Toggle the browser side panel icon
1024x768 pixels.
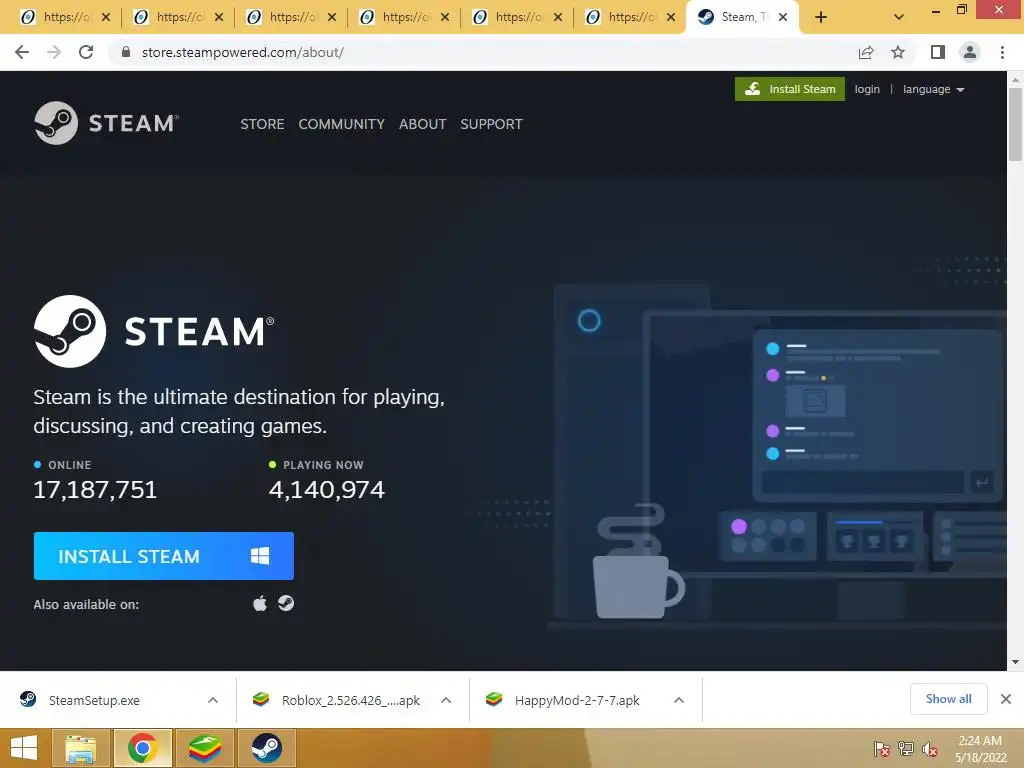coord(938,52)
